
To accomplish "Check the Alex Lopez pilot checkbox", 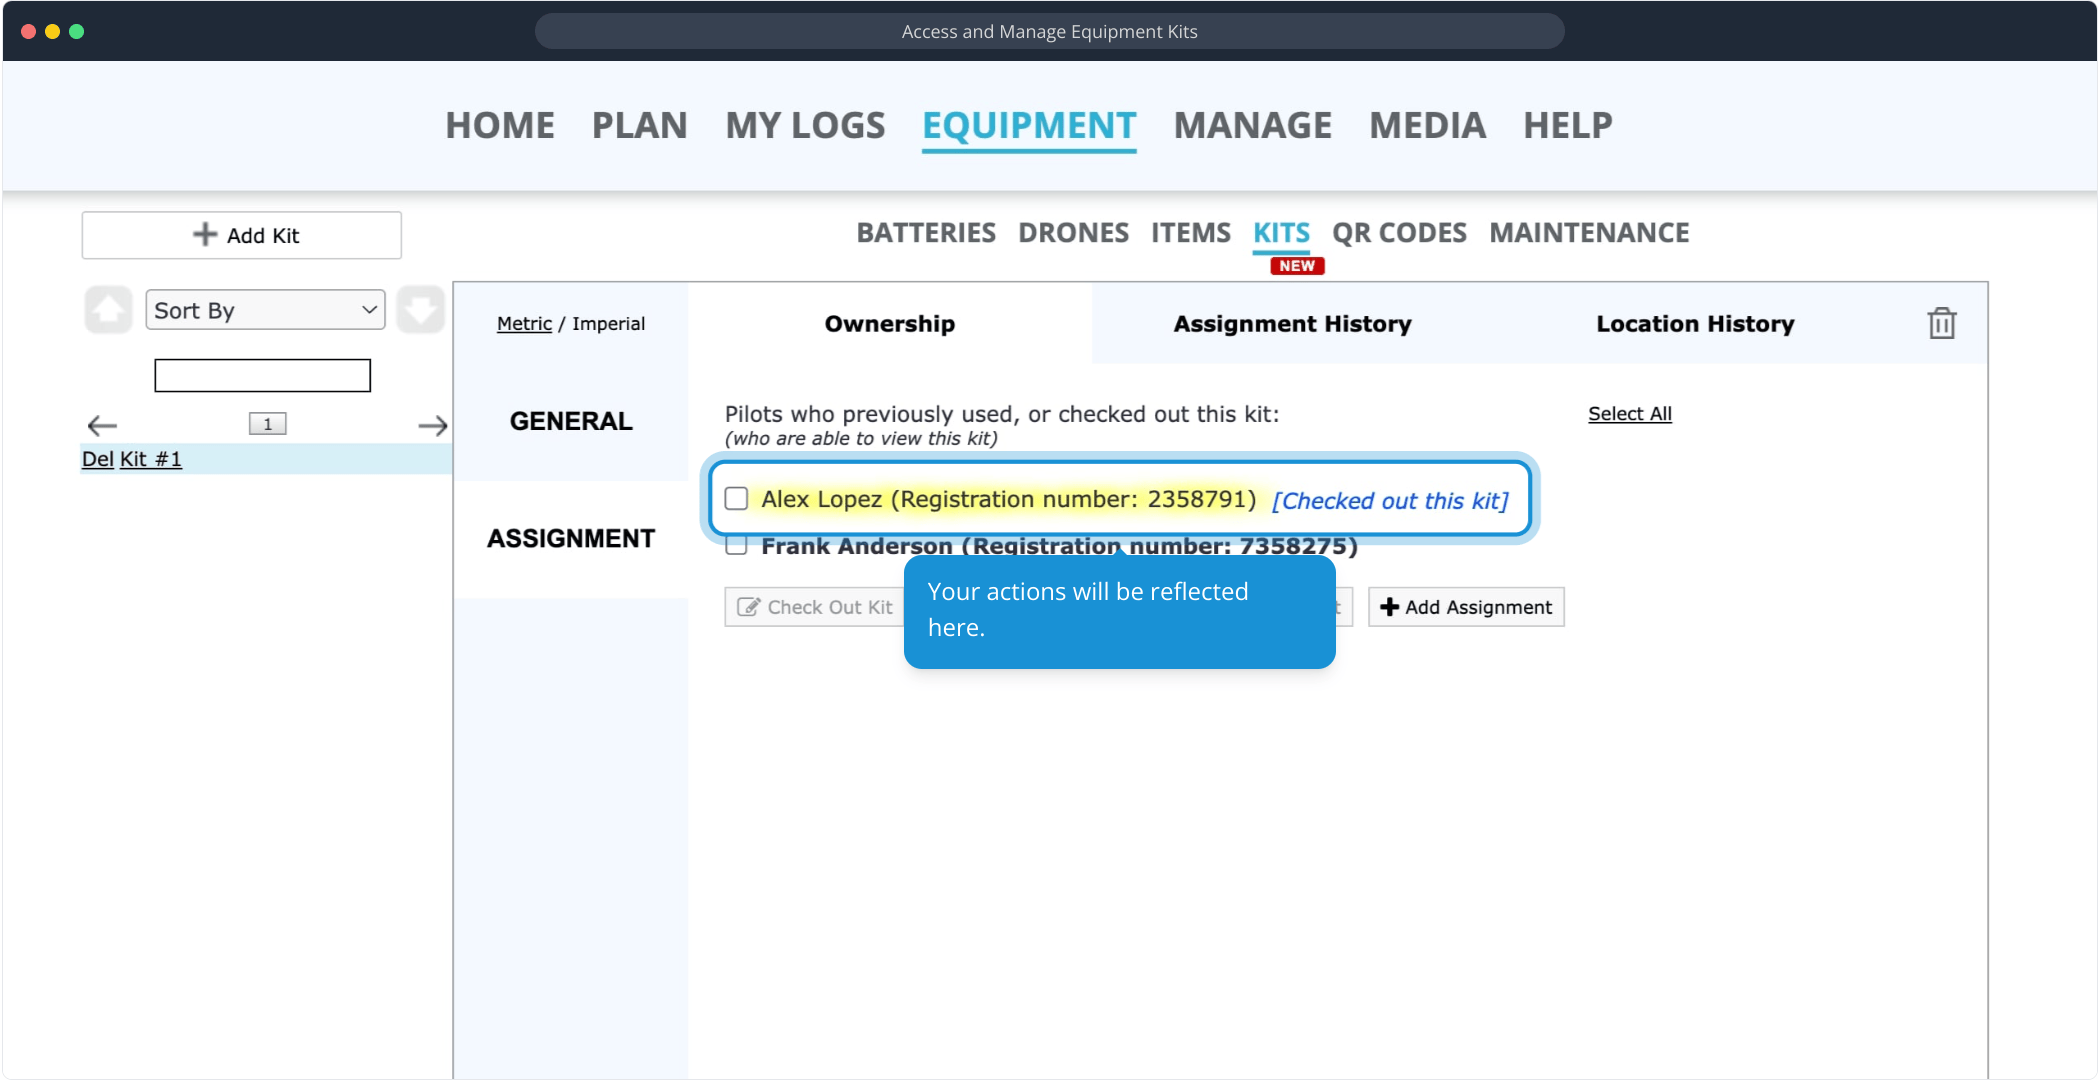I will coord(737,499).
